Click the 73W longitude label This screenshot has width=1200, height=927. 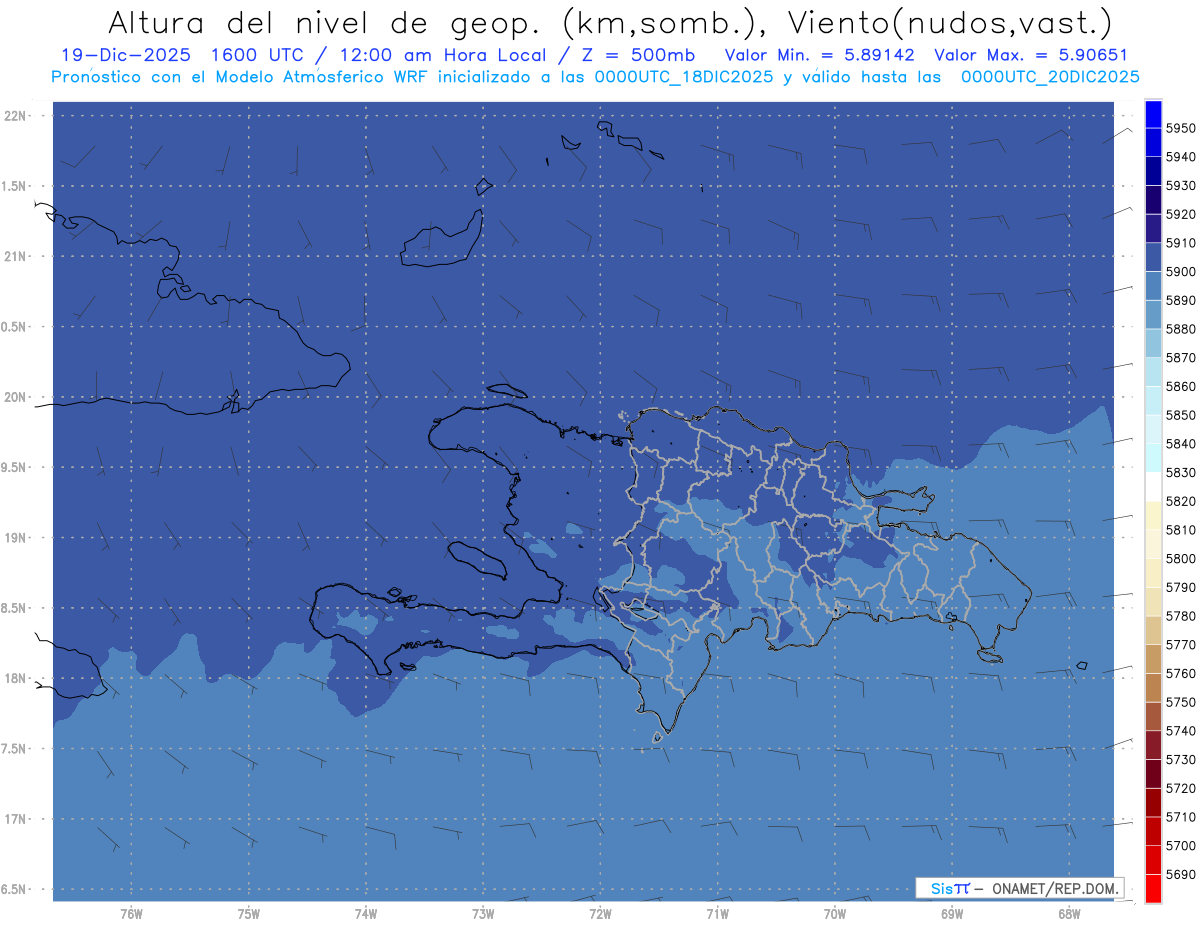tap(483, 914)
